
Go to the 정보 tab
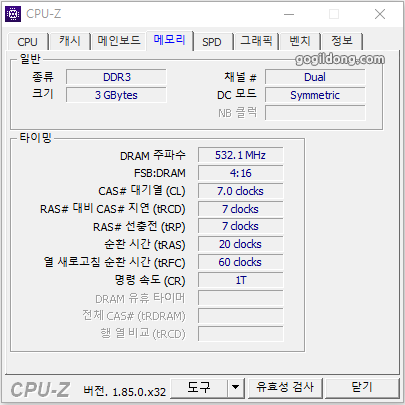(x=342, y=41)
